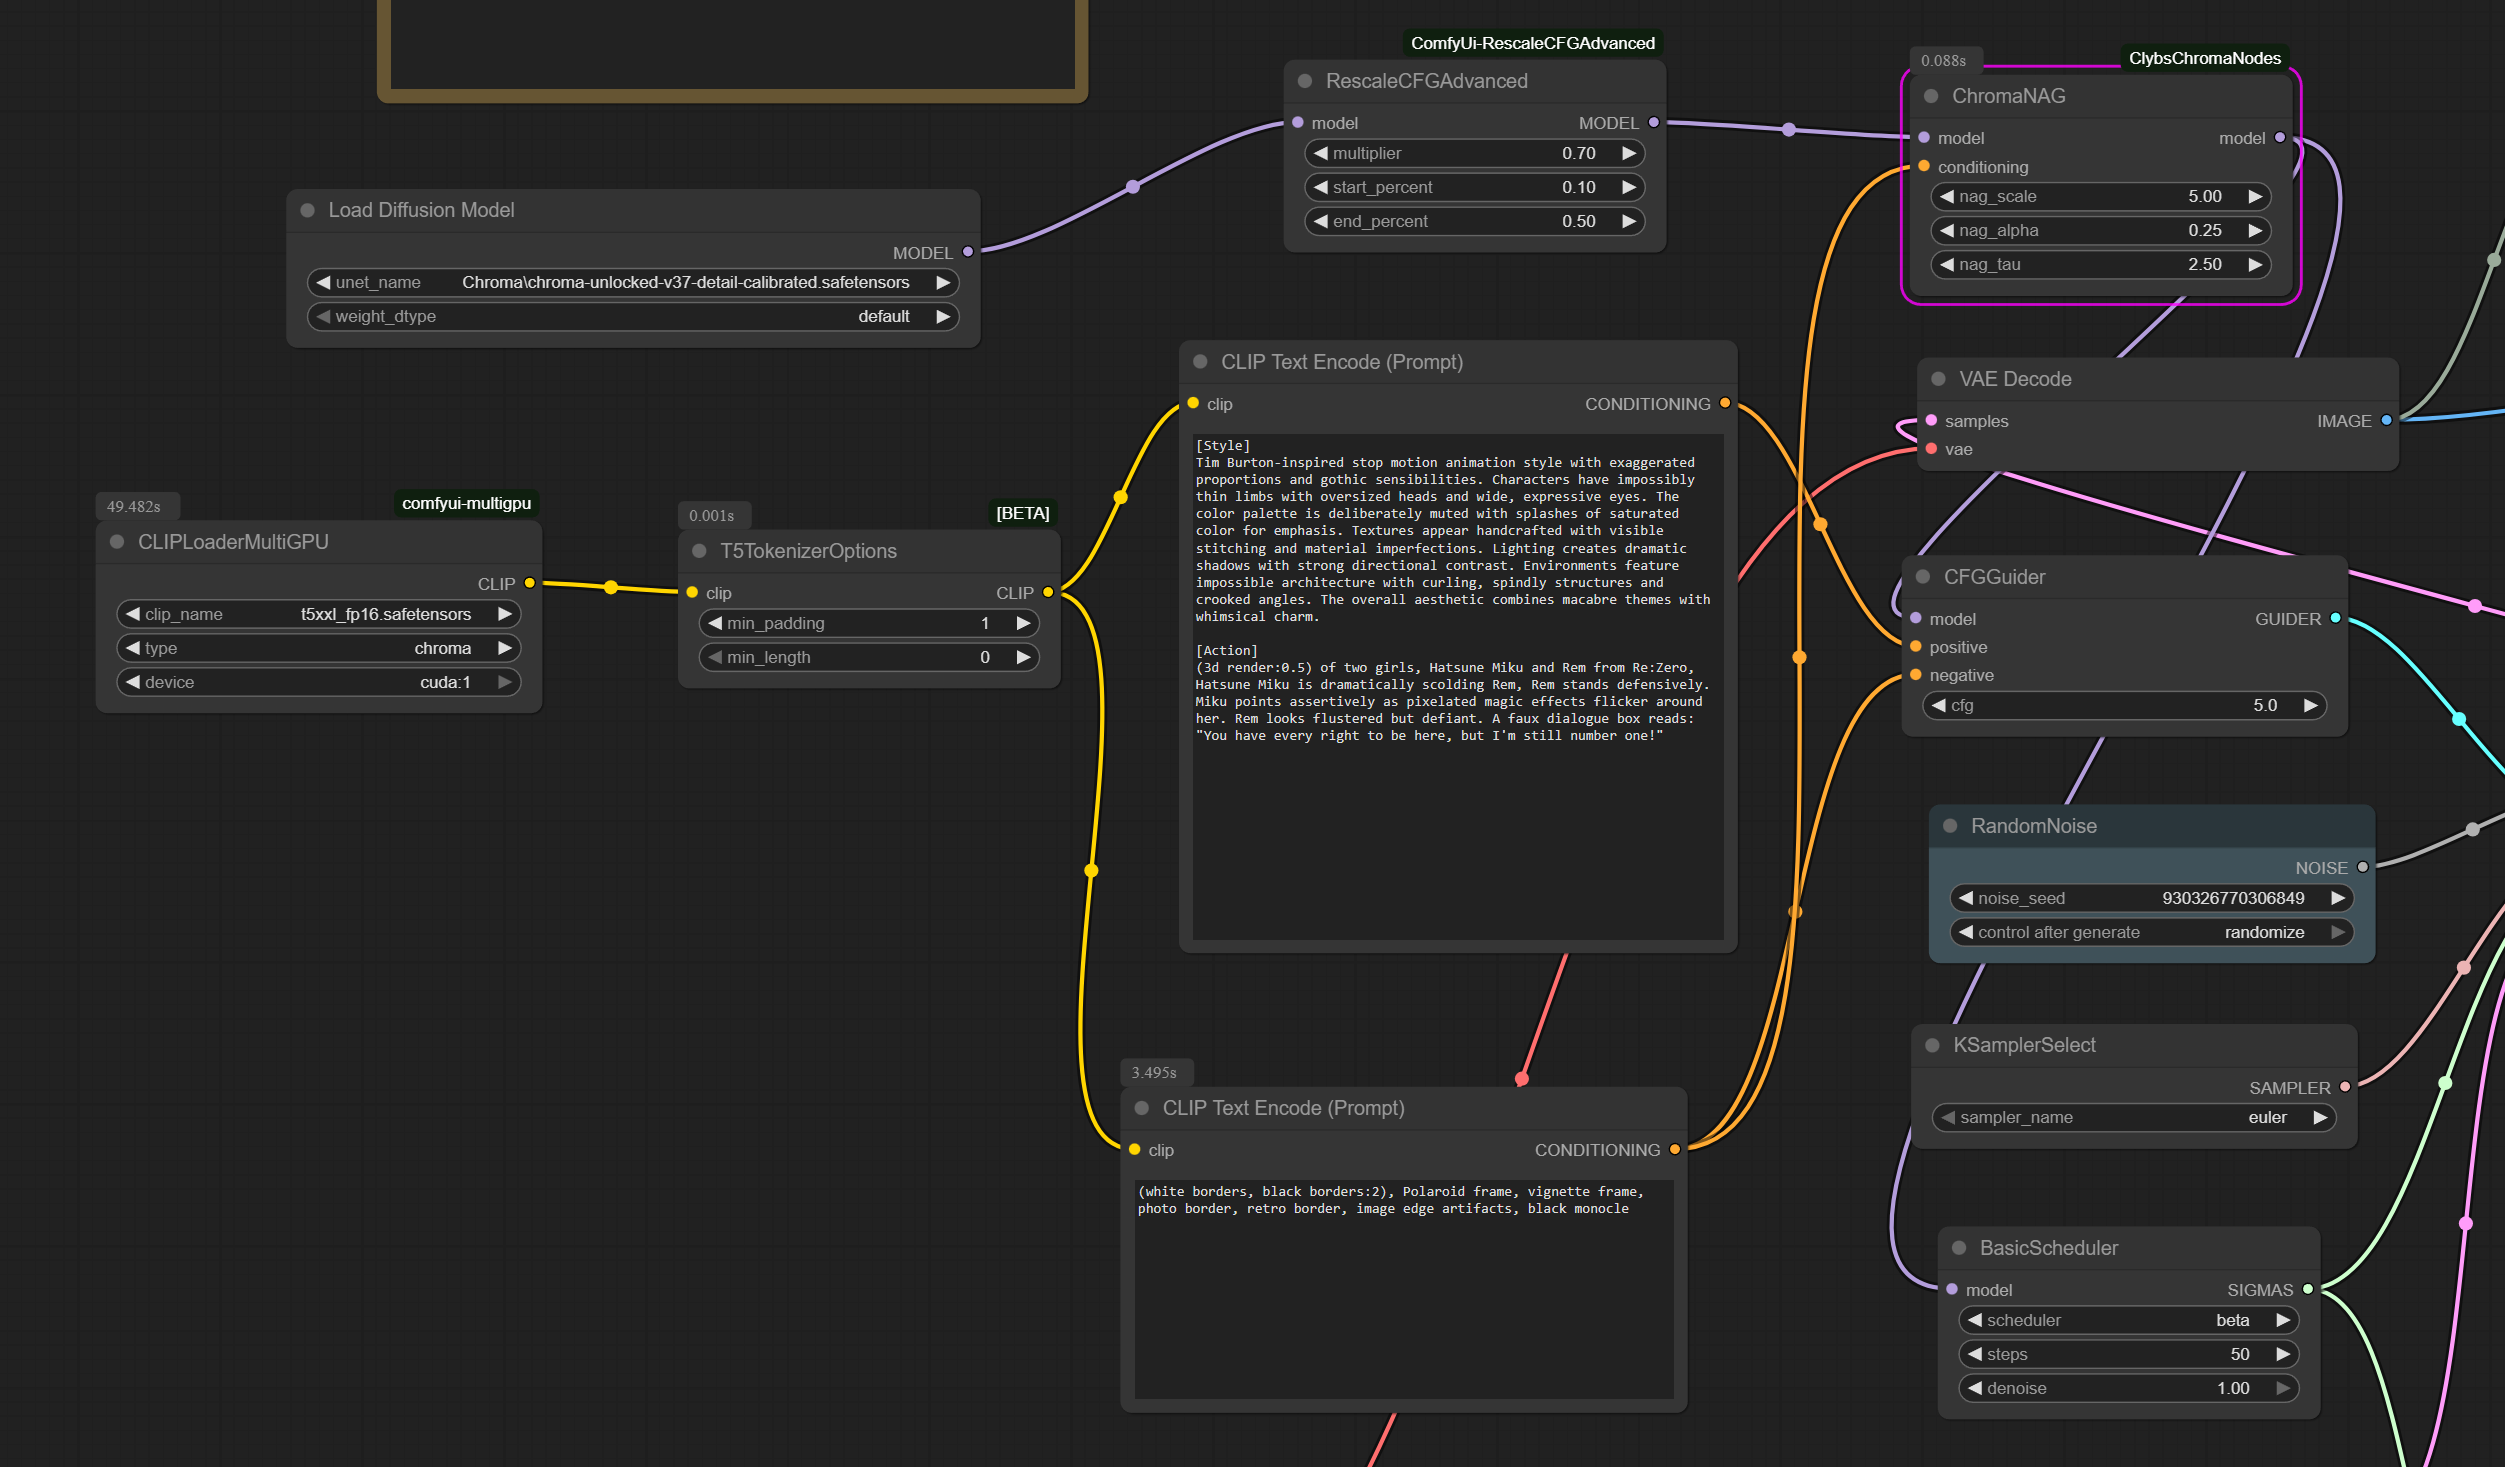The height and width of the screenshot is (1467, 2505).
Task: Open the CLIP type chroma dropdown
Action: coord(319,648)
